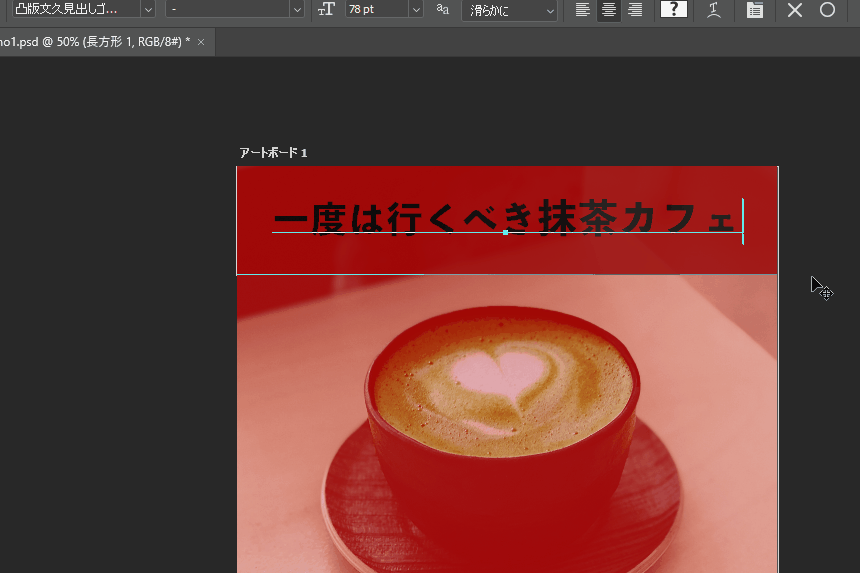The image size is (860, 573).
Task: Open the warp text icon
Action: tap(714, 10)
